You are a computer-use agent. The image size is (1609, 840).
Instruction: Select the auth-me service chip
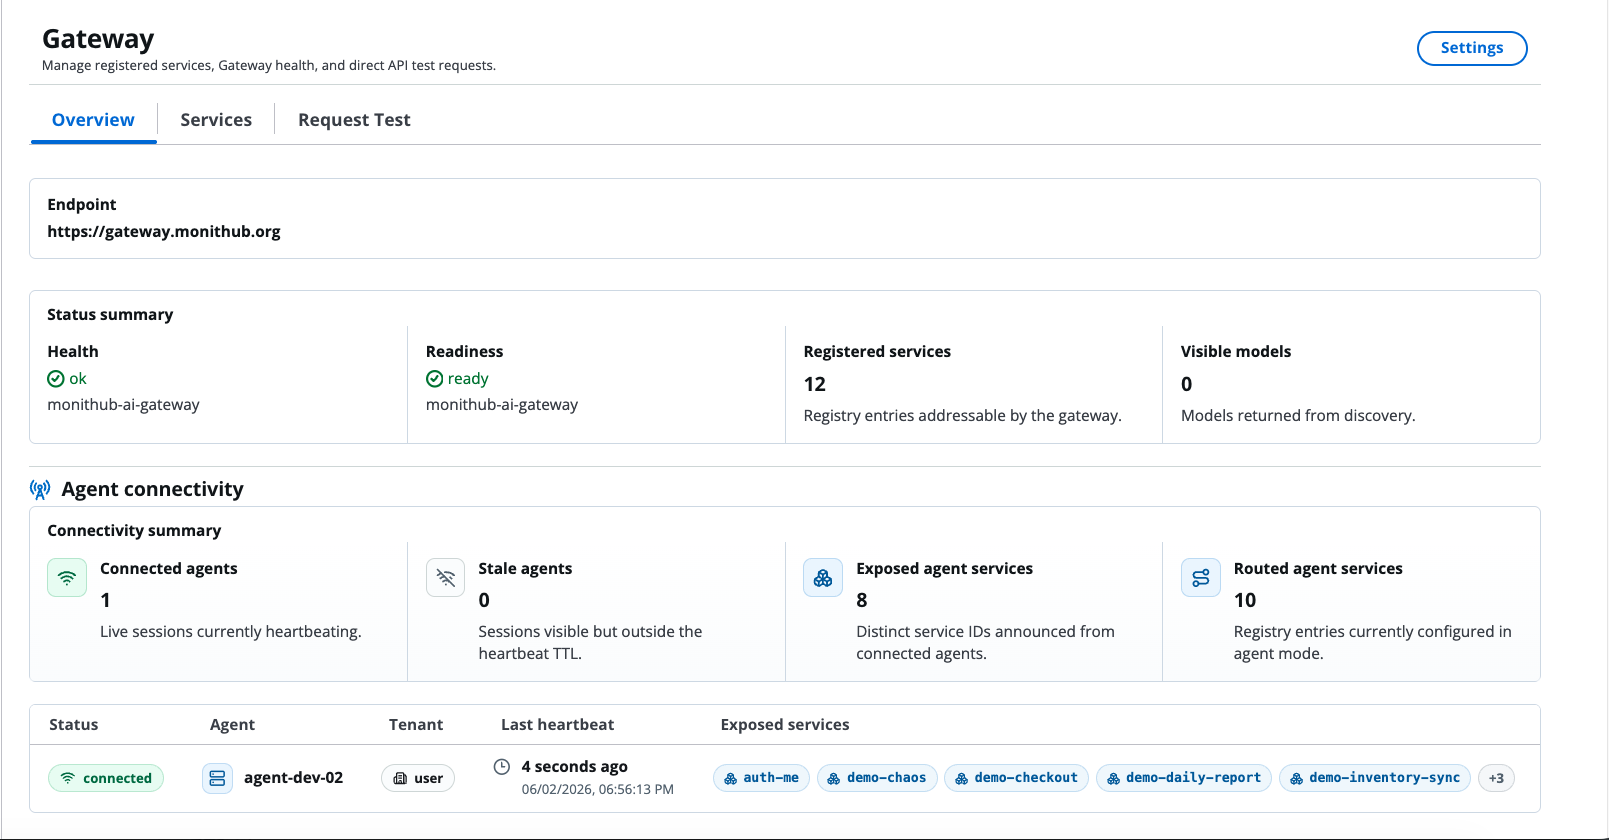pos(761,778)
